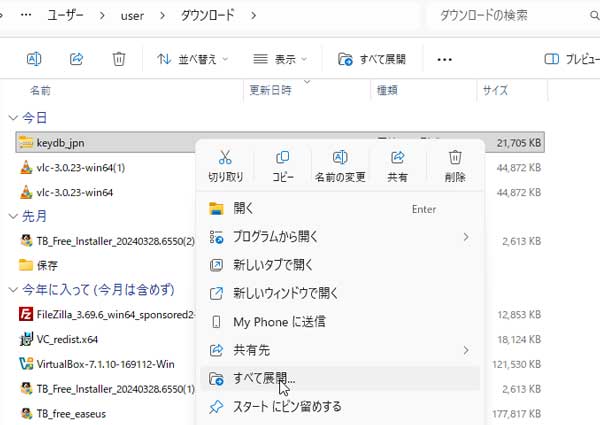Select TB_Free_Installer_20240328.6550(2) file

(116, 241)
